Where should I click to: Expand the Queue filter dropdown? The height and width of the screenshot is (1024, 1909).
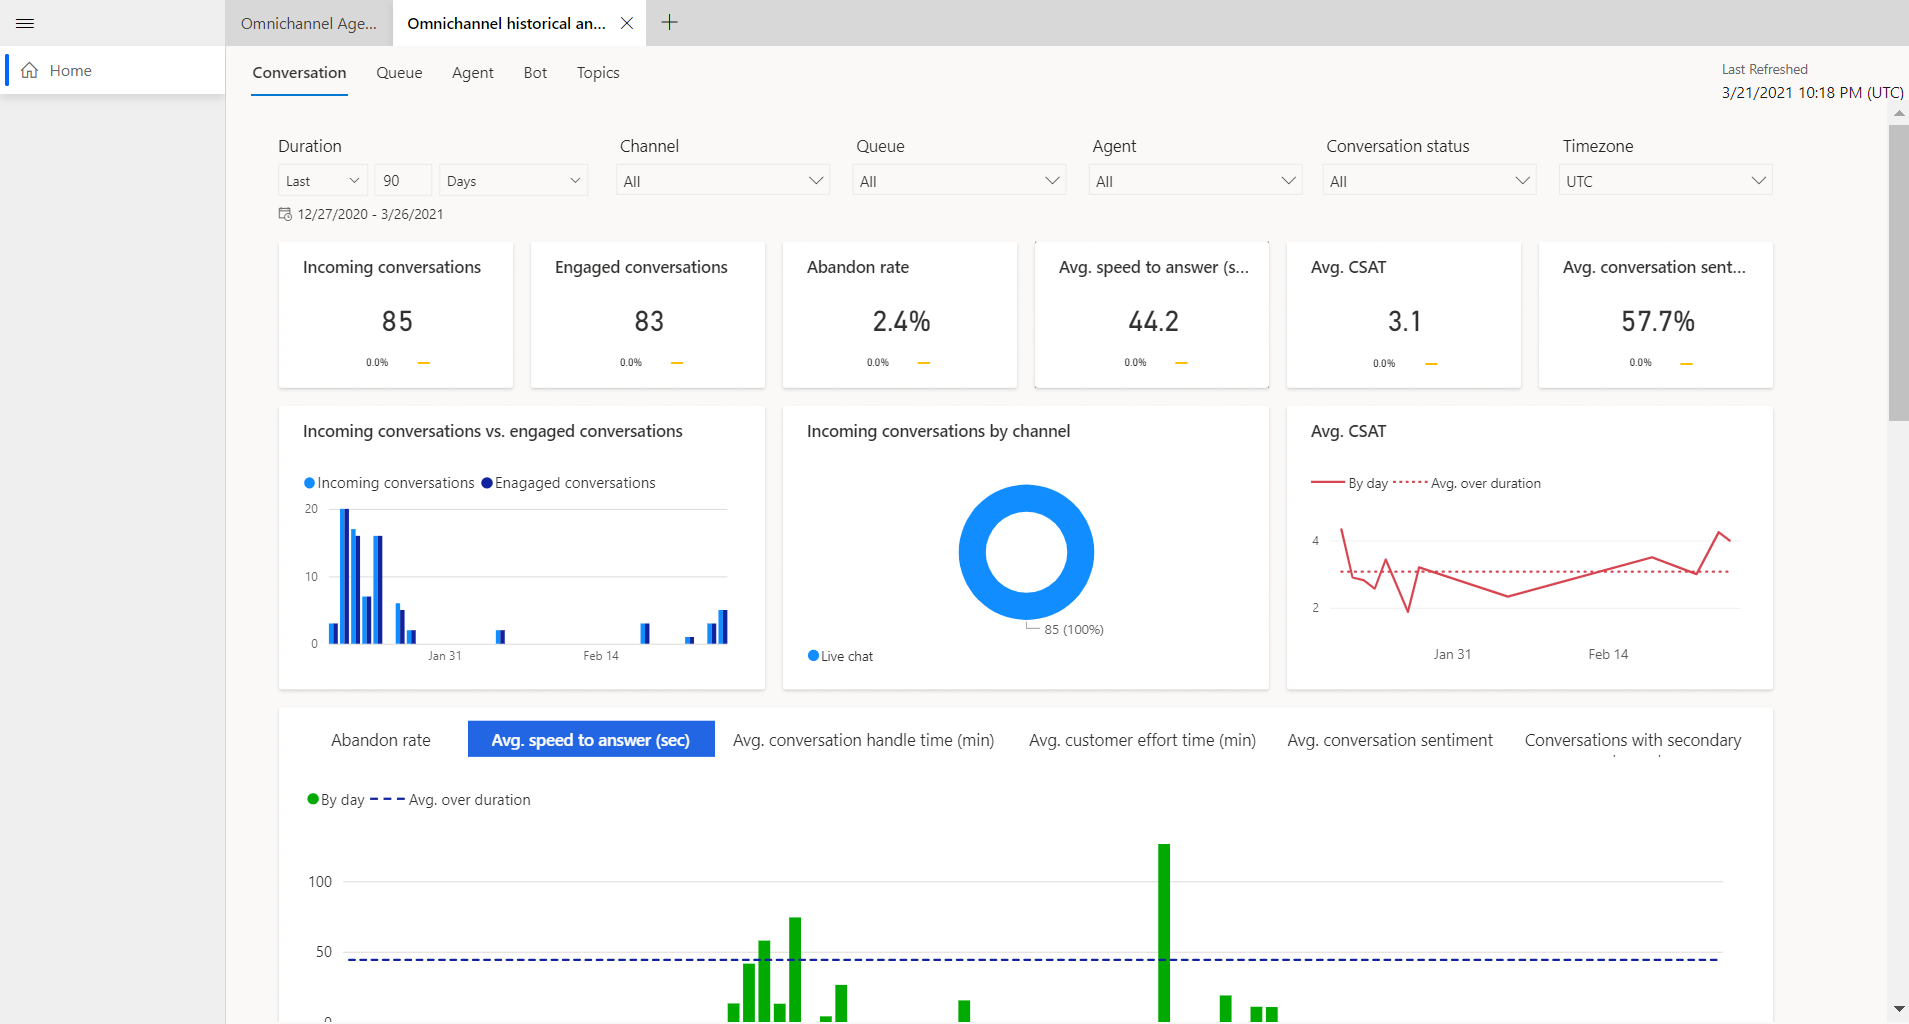point(959,180)
